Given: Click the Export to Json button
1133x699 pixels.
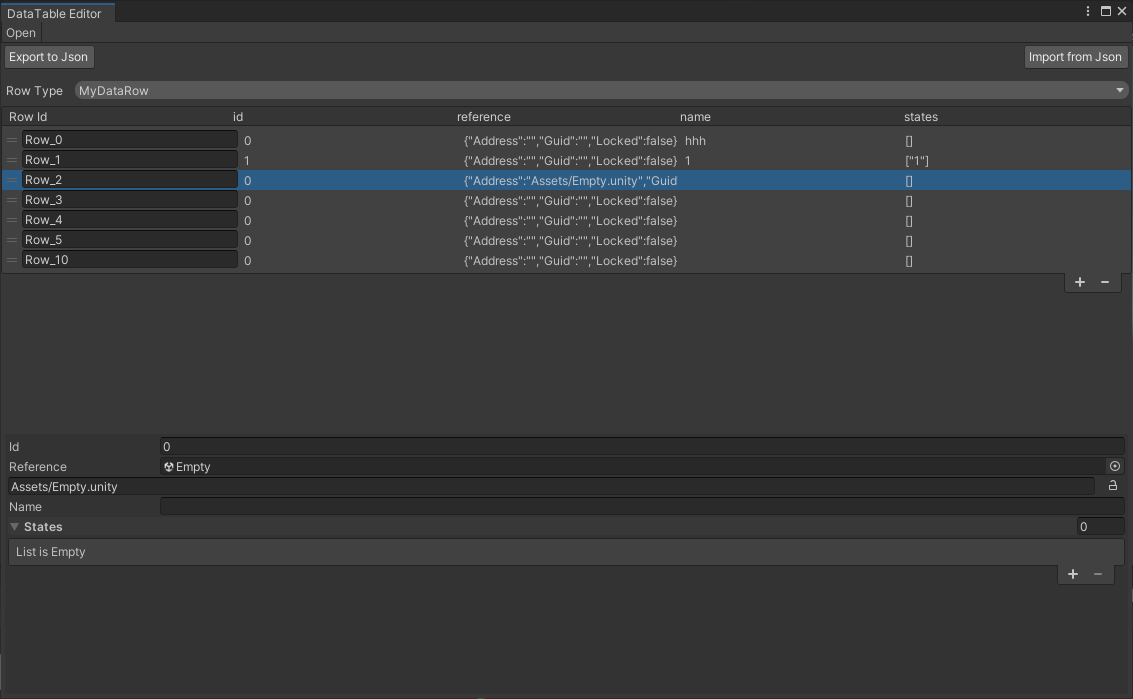Looking at the screenshot, I should click(x=48, y=56).
